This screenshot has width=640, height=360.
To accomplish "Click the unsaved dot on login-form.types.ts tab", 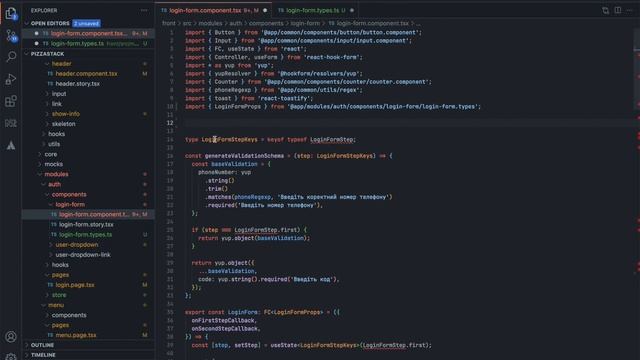I will tap(352, 10).
